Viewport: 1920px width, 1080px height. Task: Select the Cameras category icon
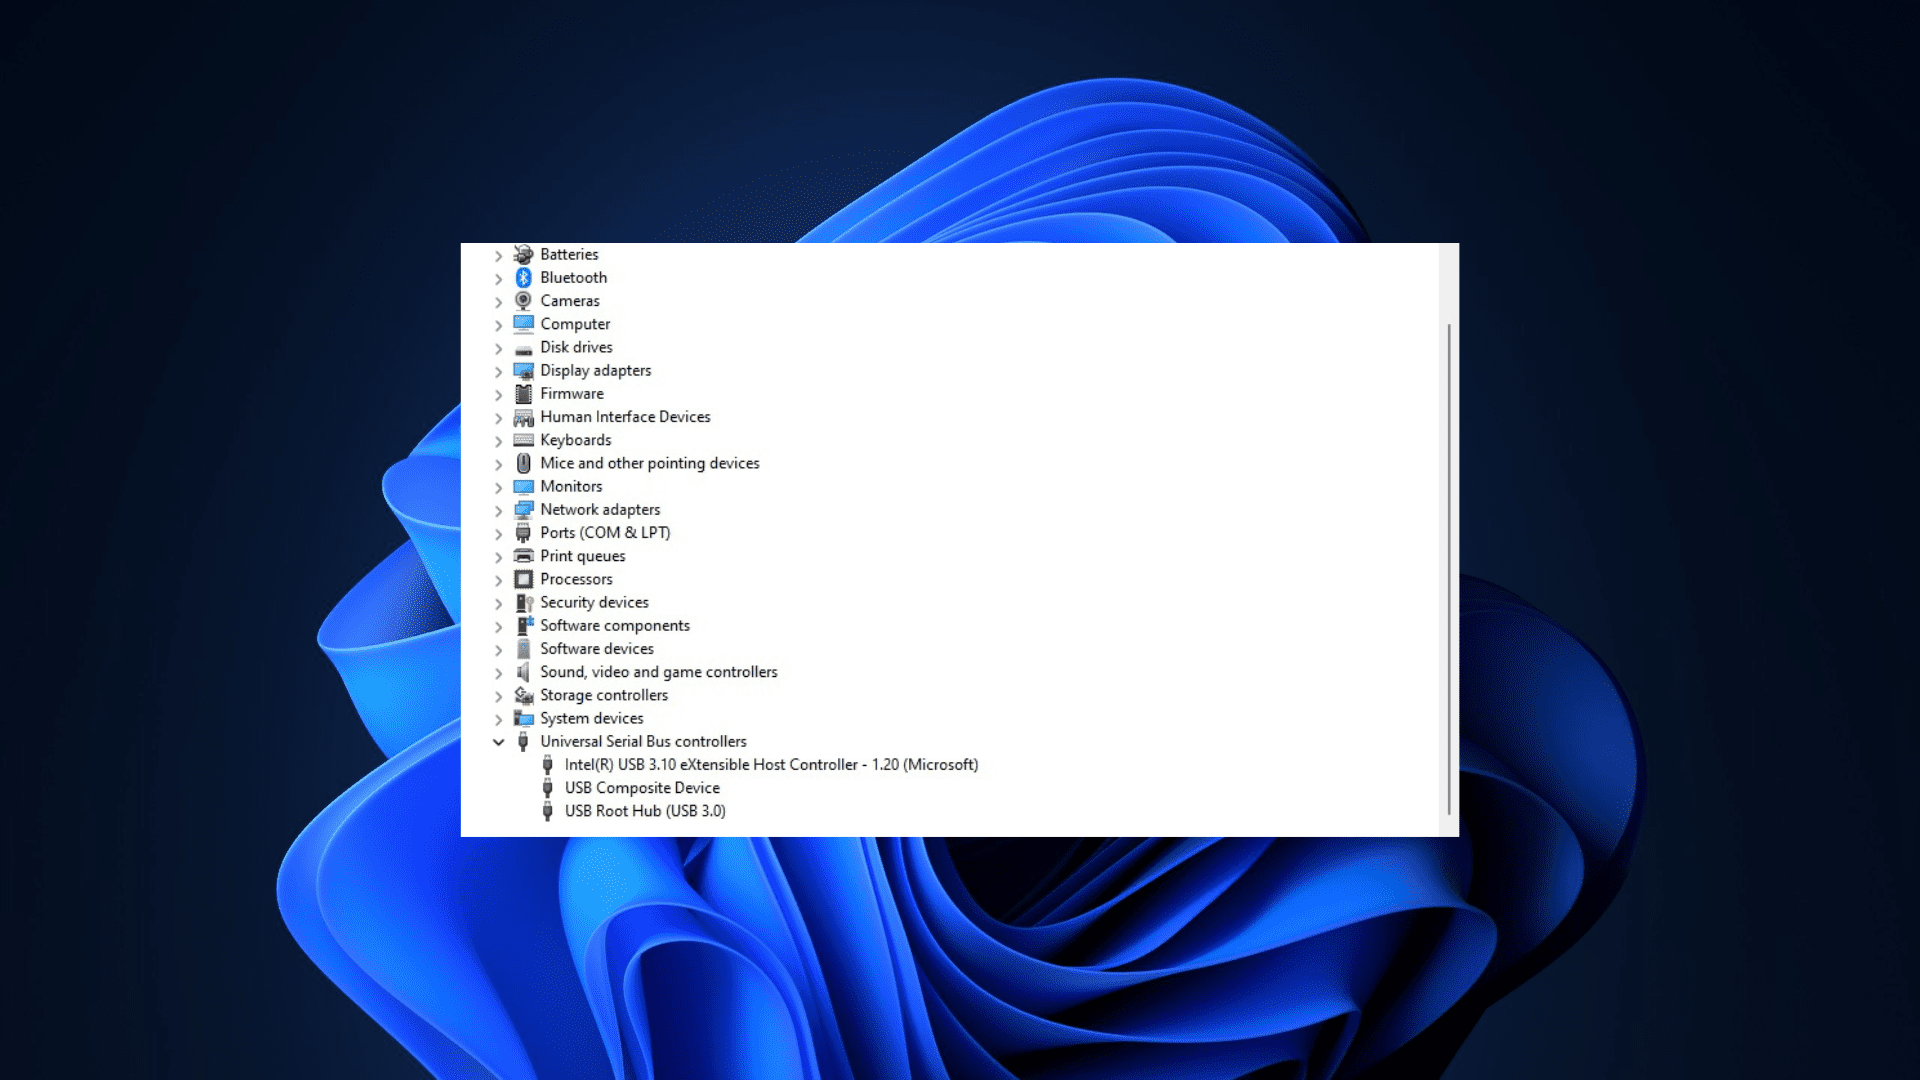click(x=524, y=299)
